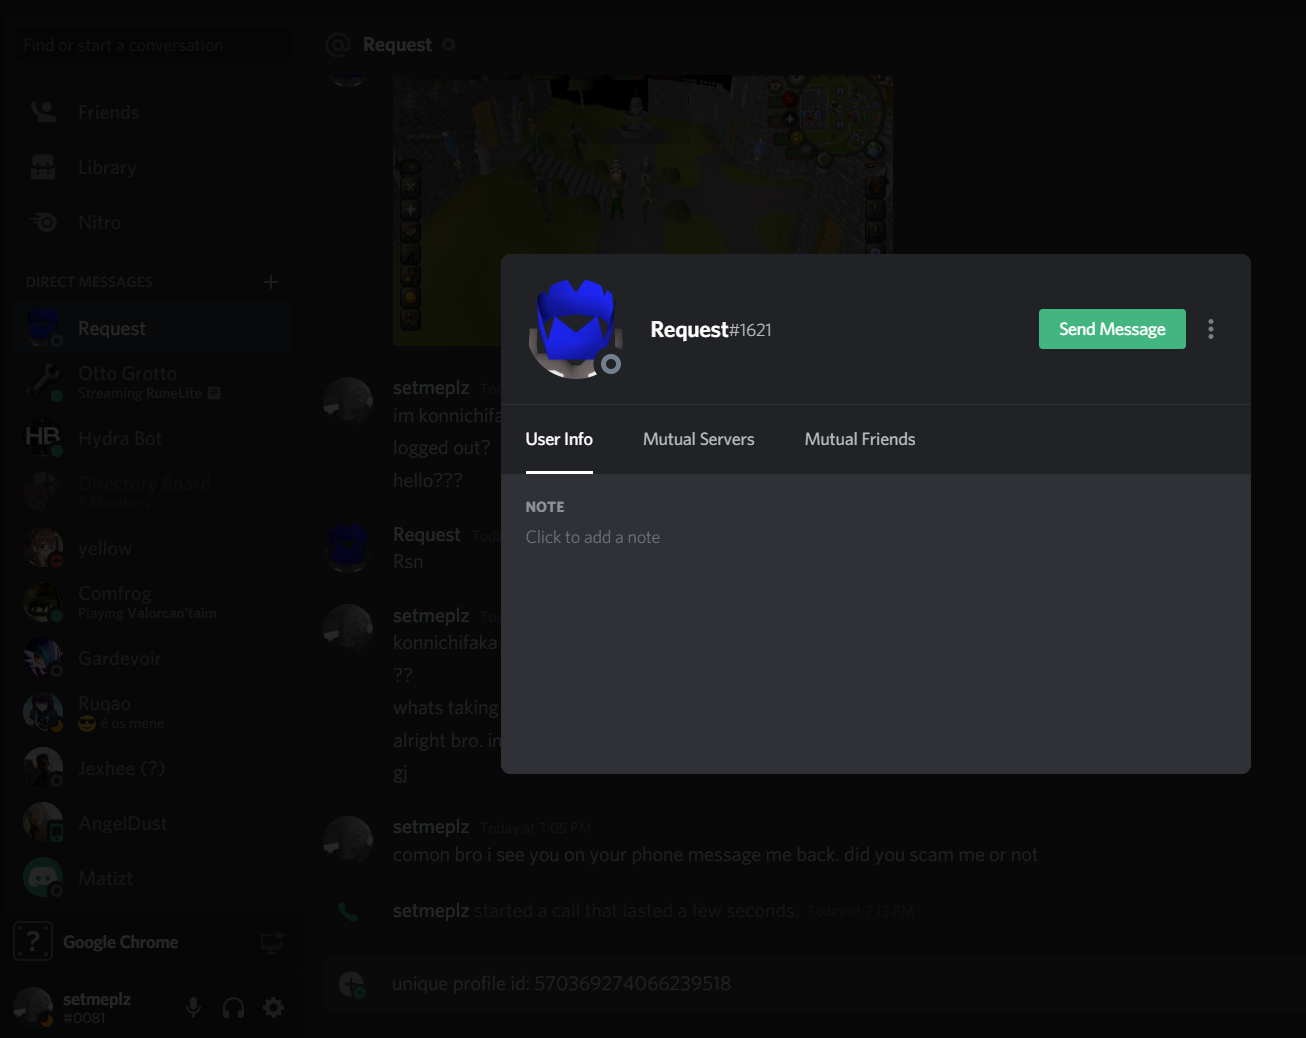Click the Google Chrome activity question-mark icon
Viewport: 1306px width, 1038px height.
click(x=33, y=941)
